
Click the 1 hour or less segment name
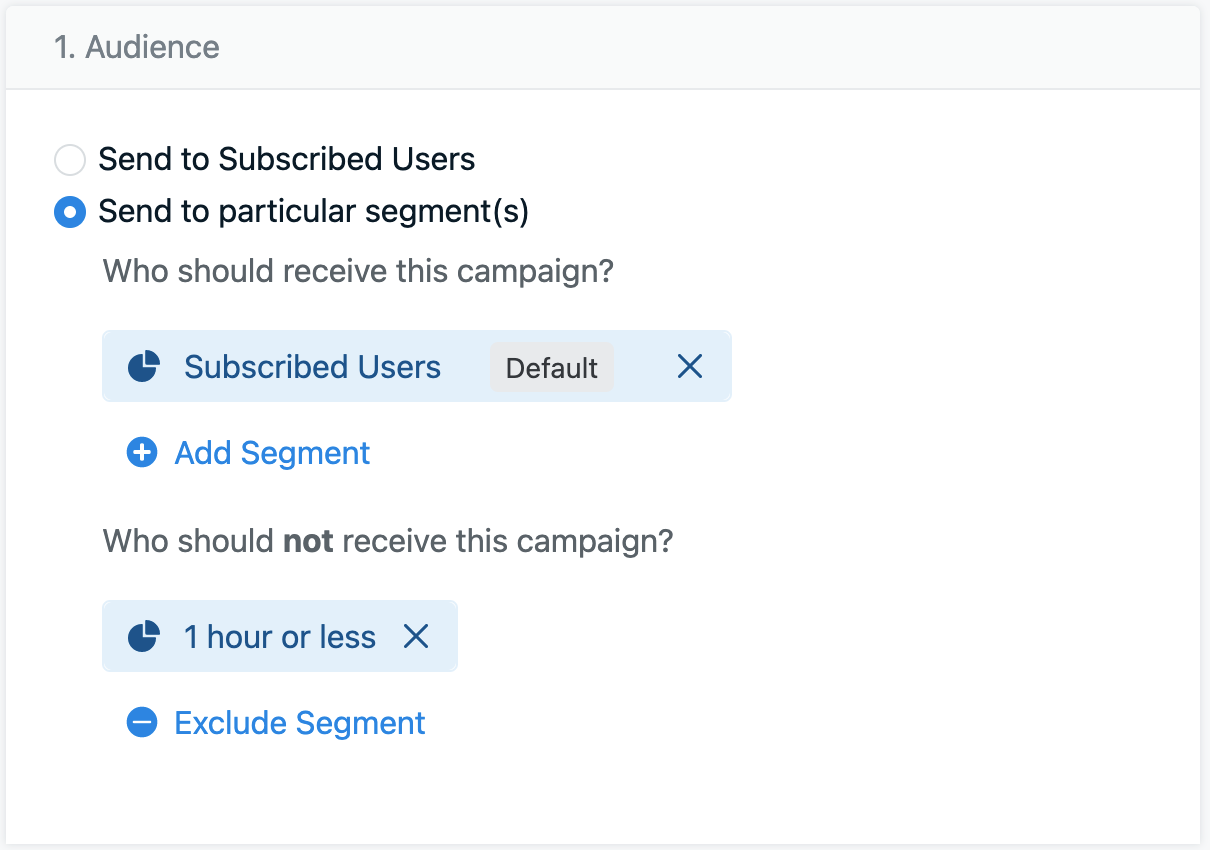280,637
